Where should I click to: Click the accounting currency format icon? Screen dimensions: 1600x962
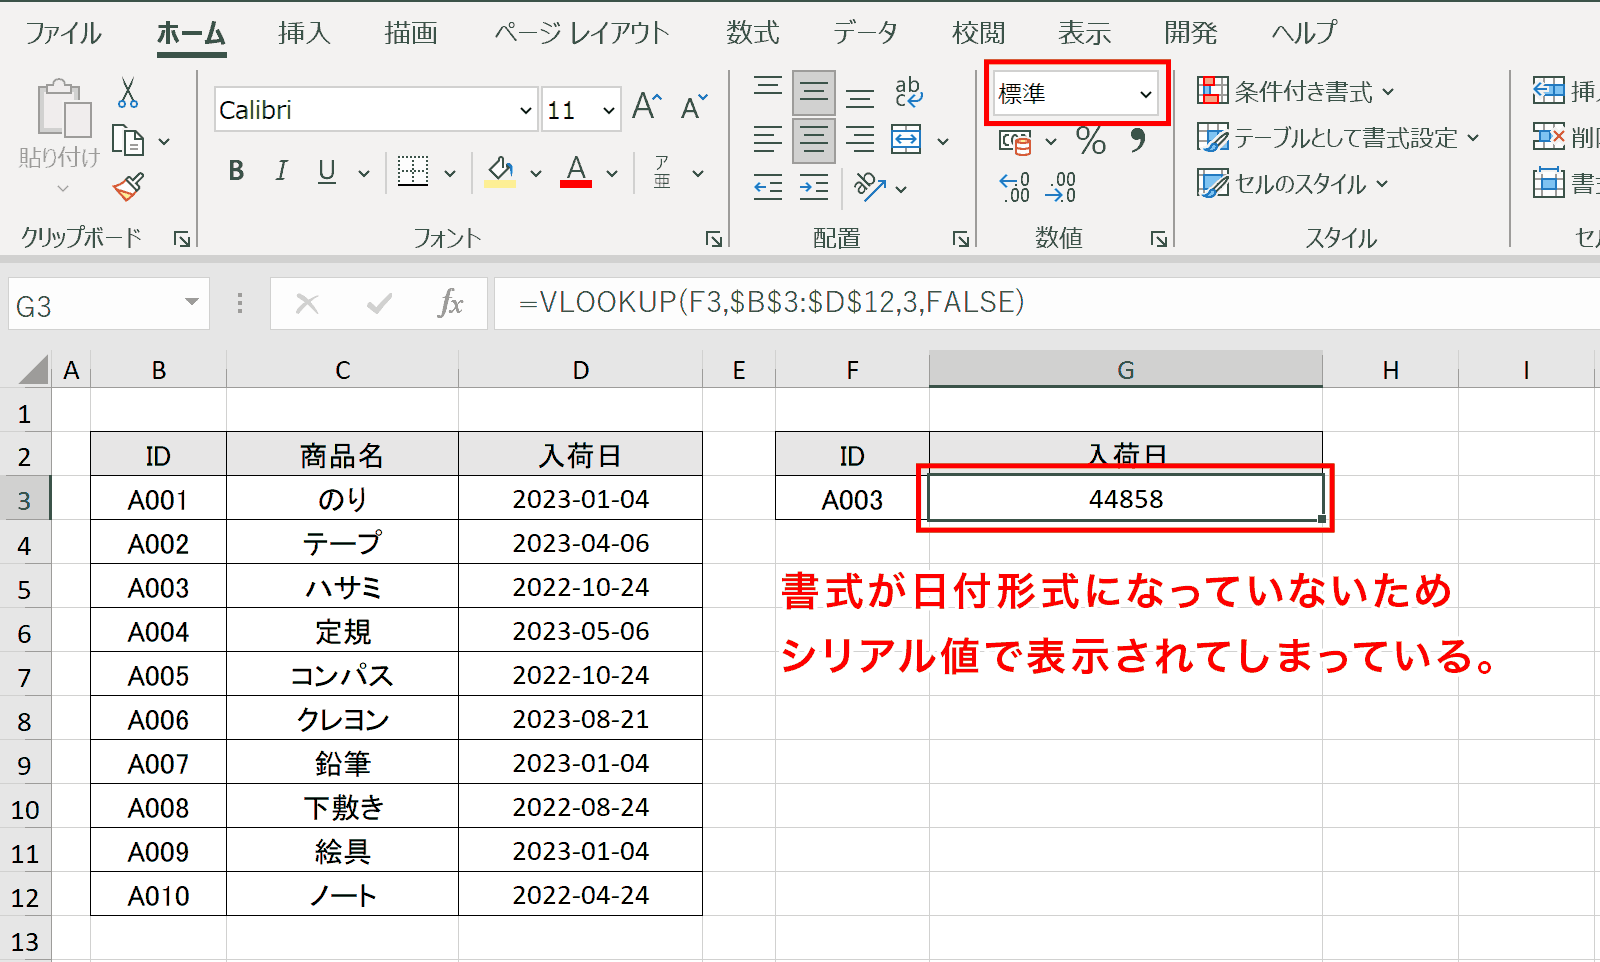coord(1015,143)
